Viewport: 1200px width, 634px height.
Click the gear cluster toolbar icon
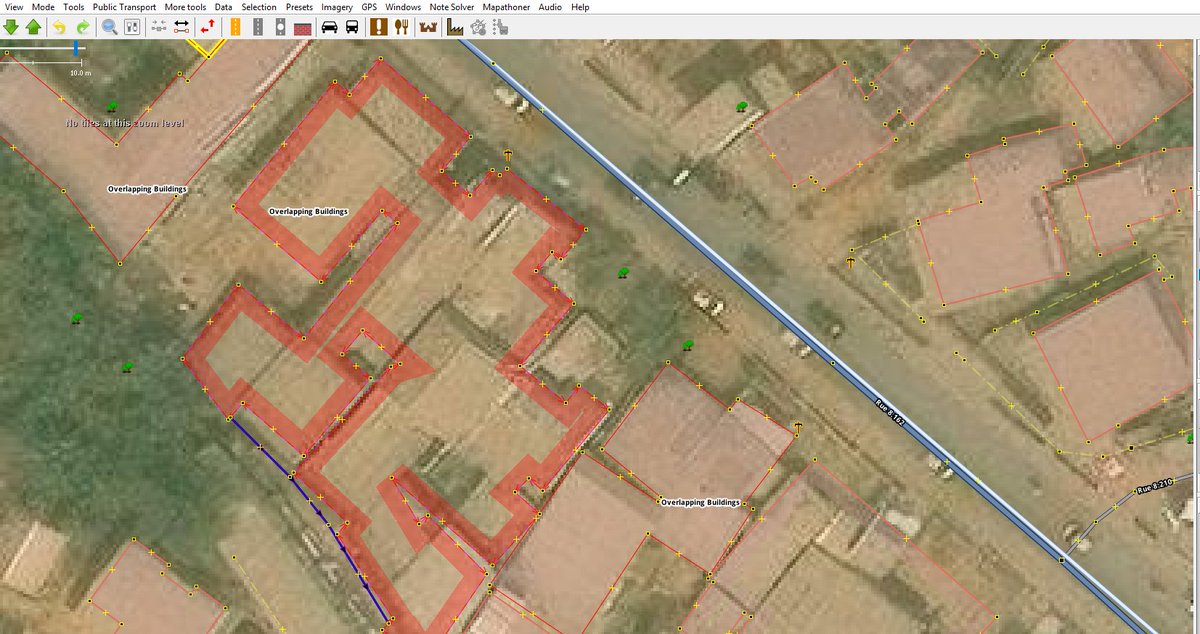479,27
